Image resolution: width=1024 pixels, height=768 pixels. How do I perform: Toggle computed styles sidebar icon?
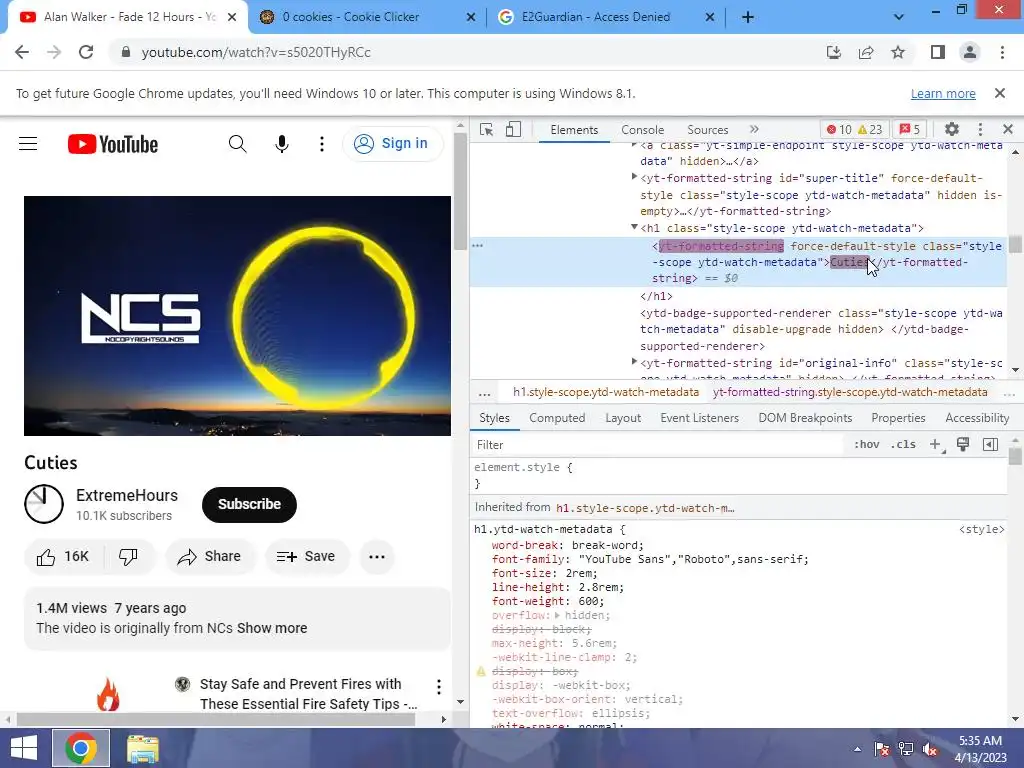990,445
